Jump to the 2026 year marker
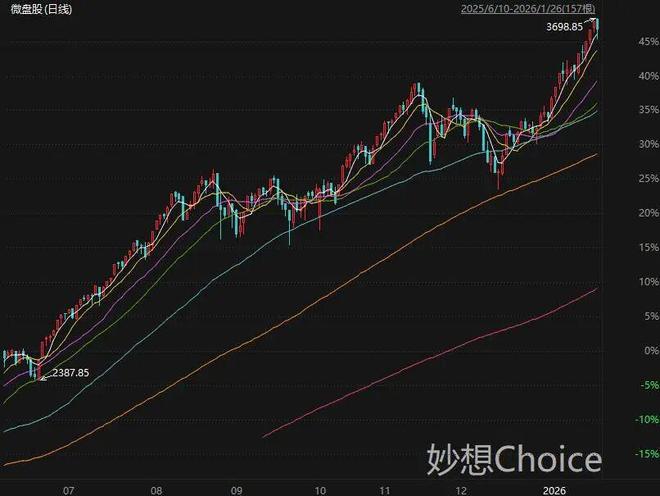The height and width of the screenshot is (496, 660). [x=556, y=490]
